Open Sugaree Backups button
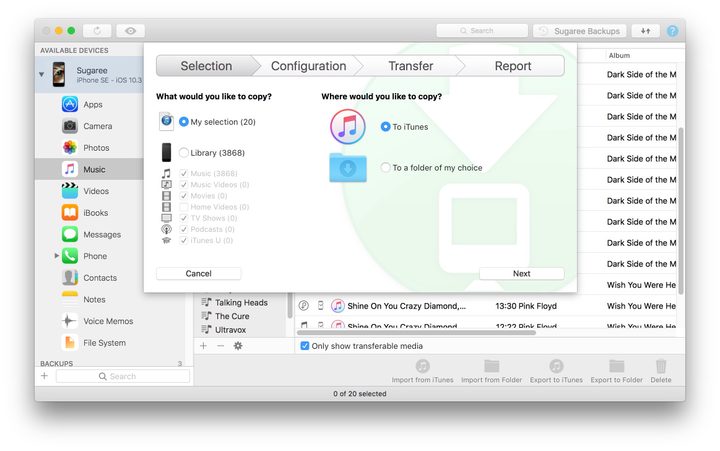Viewport: 720px width, 451px height. point(579,31)
